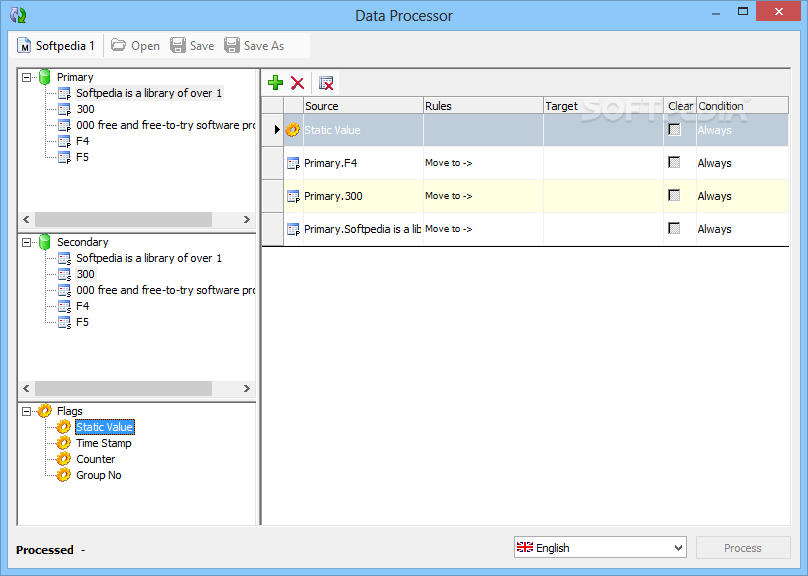808x576 pixels.
Task: Click the Save As floppy disk icon
Action: pyautogui.click(x=232, y=45)
